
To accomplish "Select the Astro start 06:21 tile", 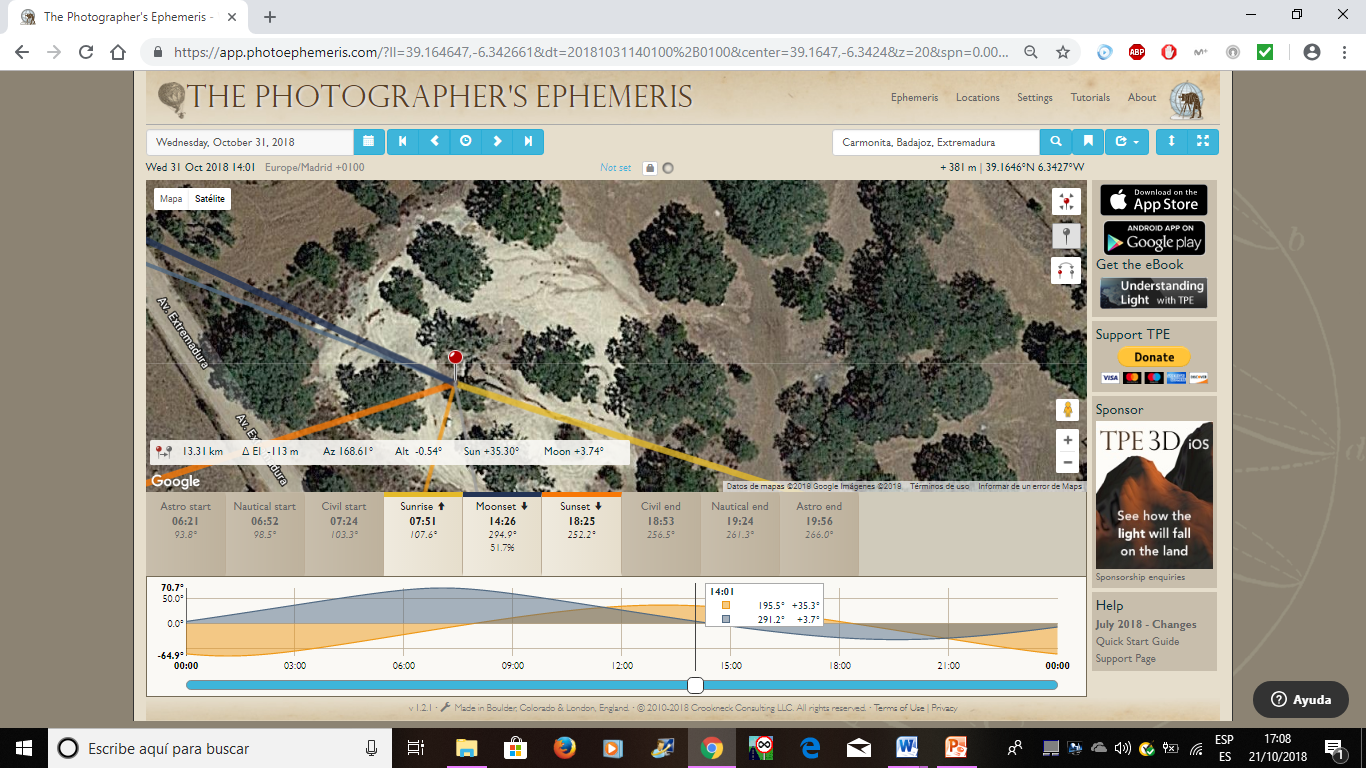I will (x=186, y=533).
